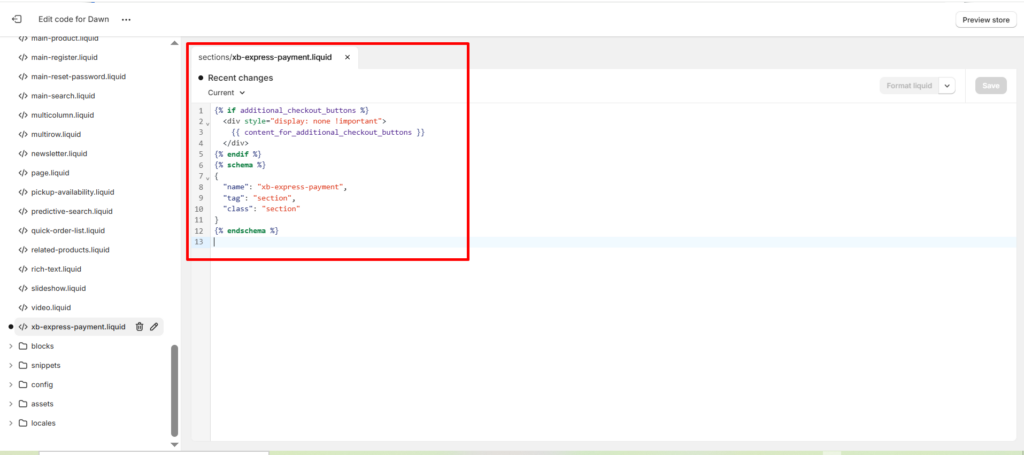
Task: Click the assets folder icon
Action: (23, 404)
